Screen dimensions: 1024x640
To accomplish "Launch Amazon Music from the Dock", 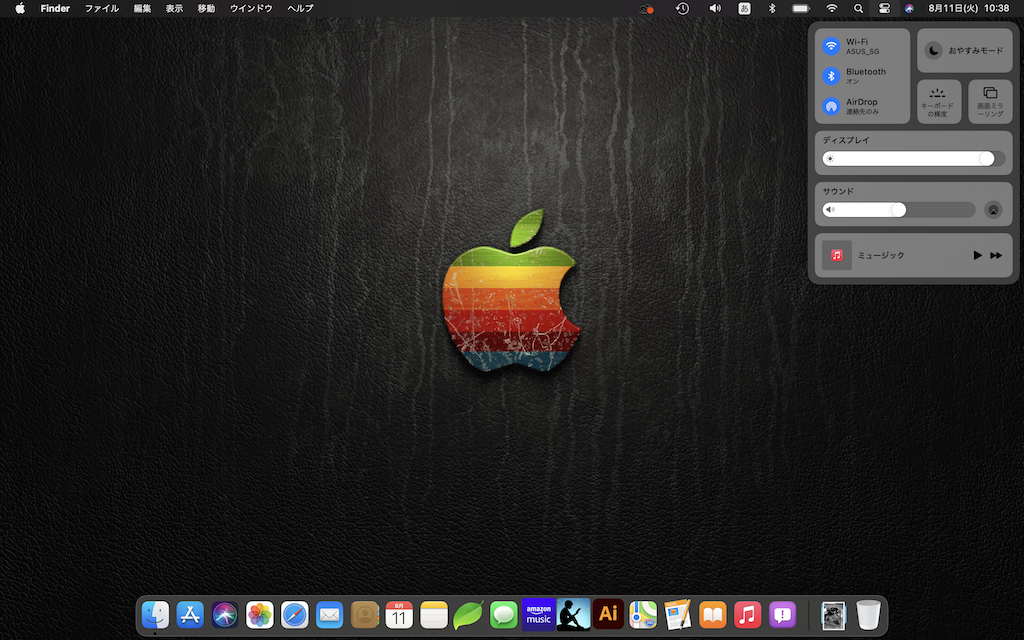I will pos(539,615).
